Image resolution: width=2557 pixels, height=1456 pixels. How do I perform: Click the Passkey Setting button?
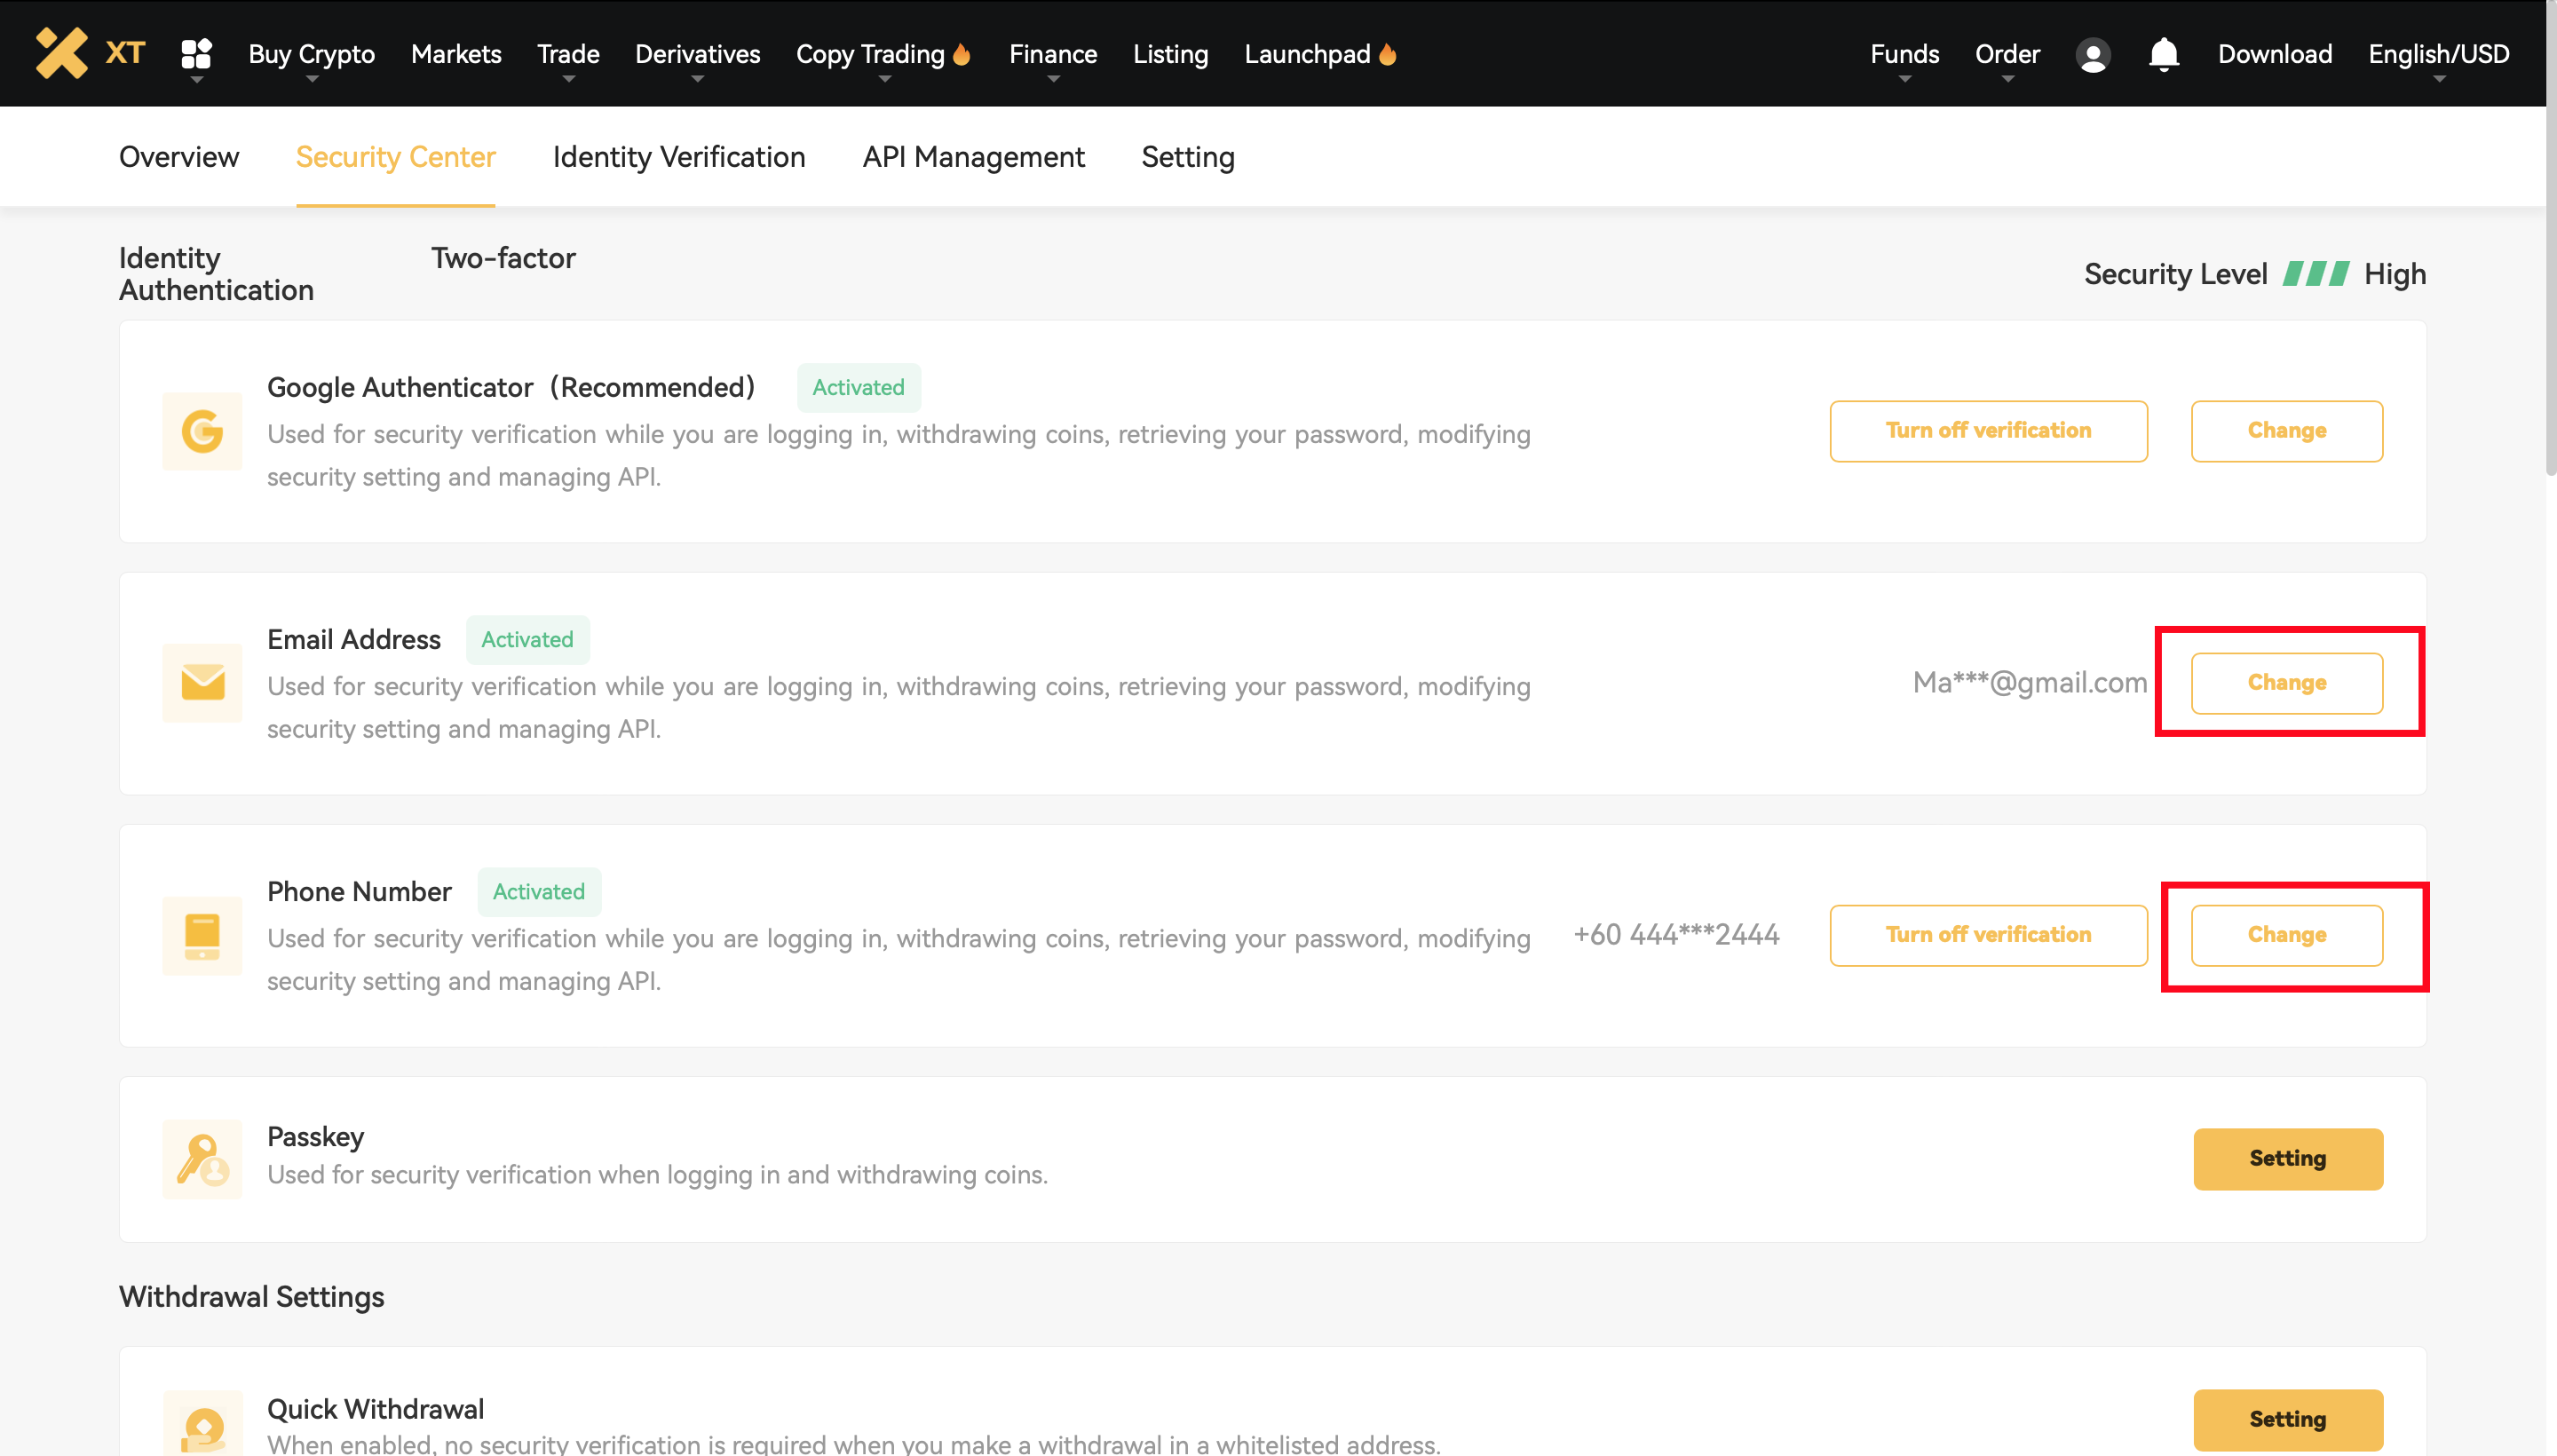(x=2286, y=1159)
